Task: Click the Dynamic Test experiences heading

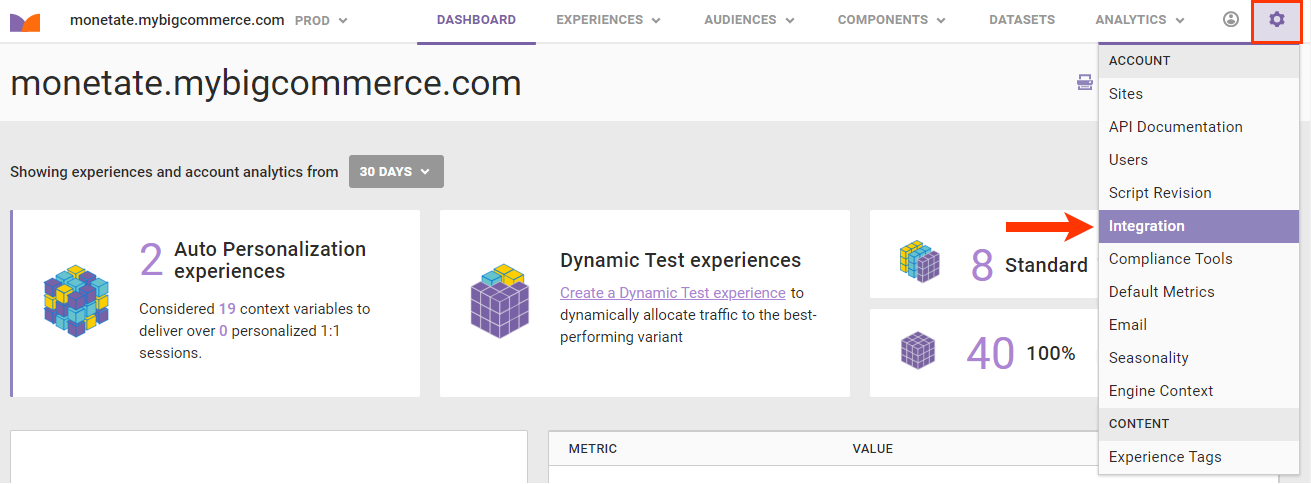Action: [680, 260]
